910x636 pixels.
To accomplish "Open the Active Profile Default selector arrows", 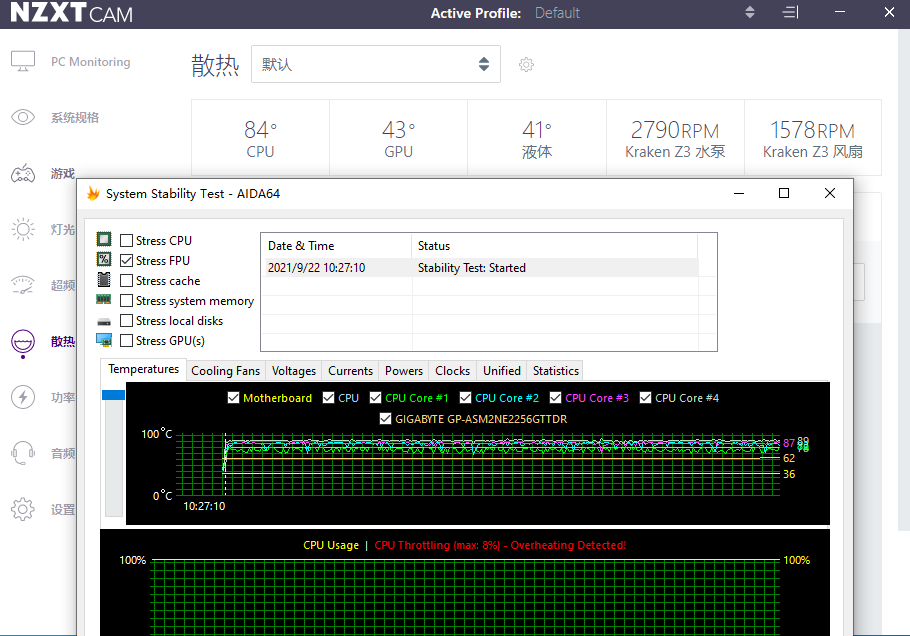I will pyautogui.click(x=750, y=13).
